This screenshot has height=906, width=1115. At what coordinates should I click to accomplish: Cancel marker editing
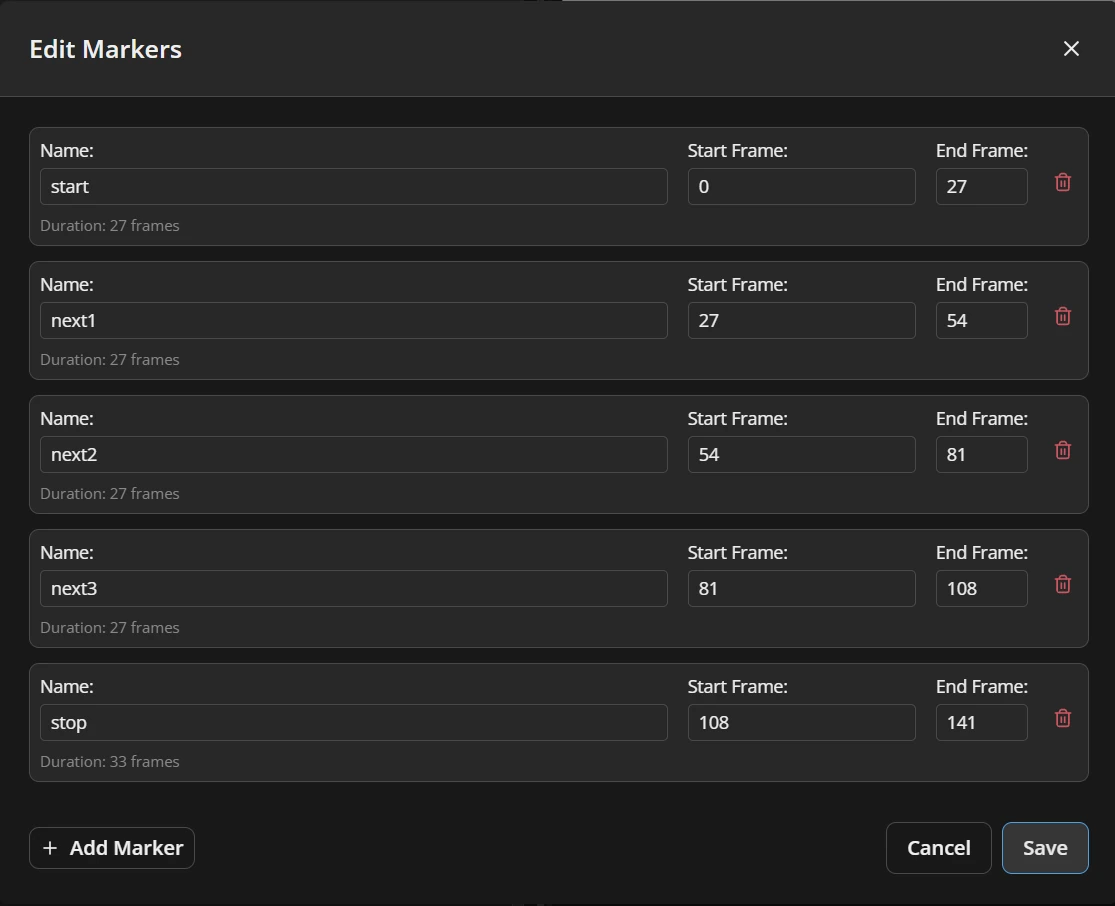(939, 848)
